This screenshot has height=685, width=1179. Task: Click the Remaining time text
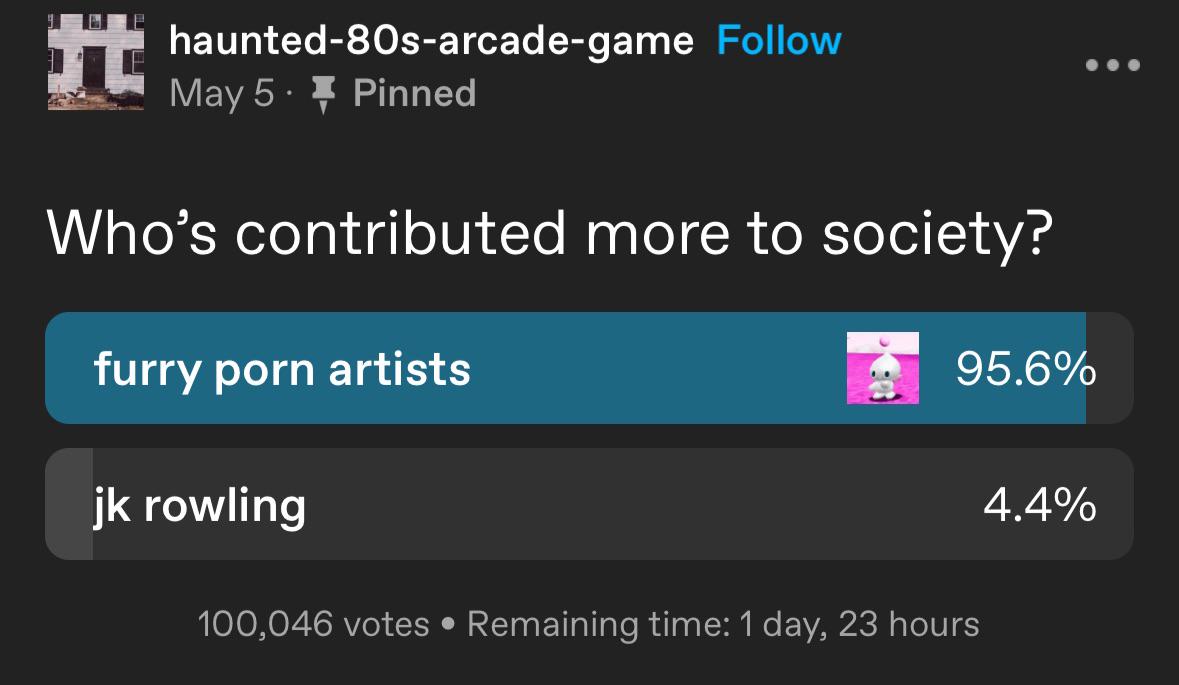(x=723, y=624)
